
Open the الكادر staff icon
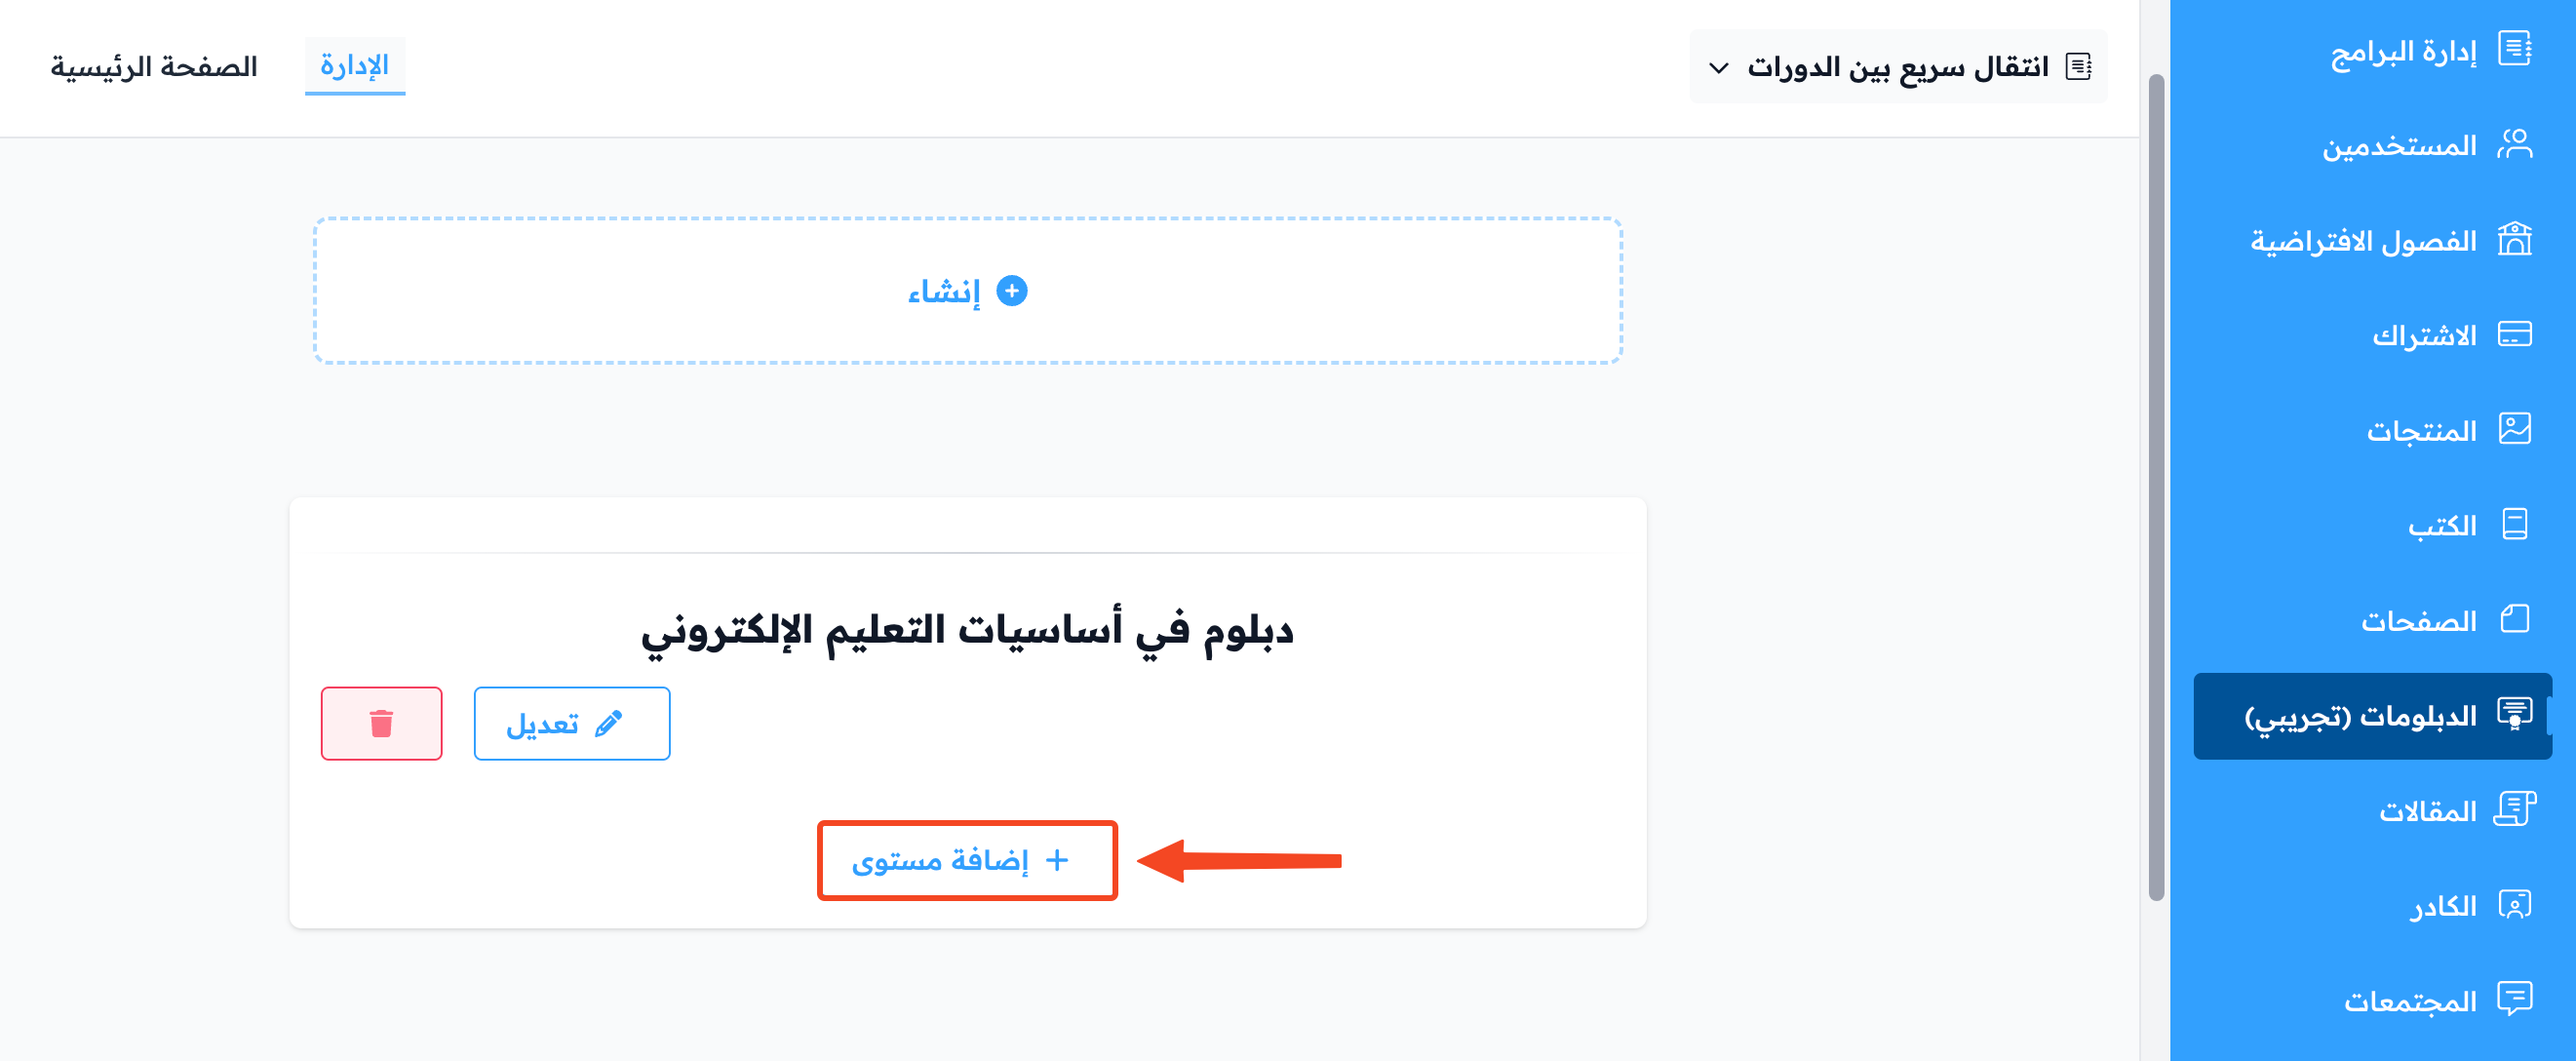tap(2514, 904)
